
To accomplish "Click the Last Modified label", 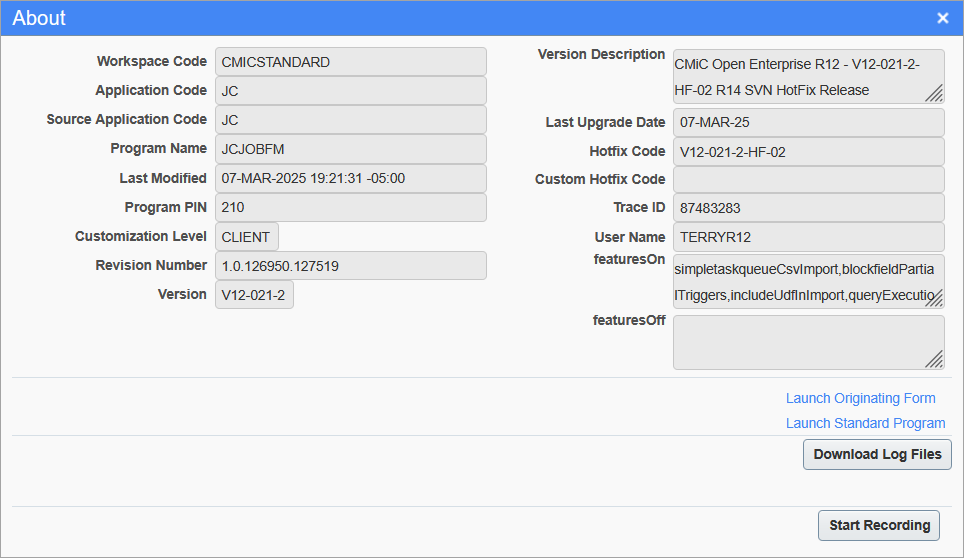I will pyautogui.click(x=163, y=178).
